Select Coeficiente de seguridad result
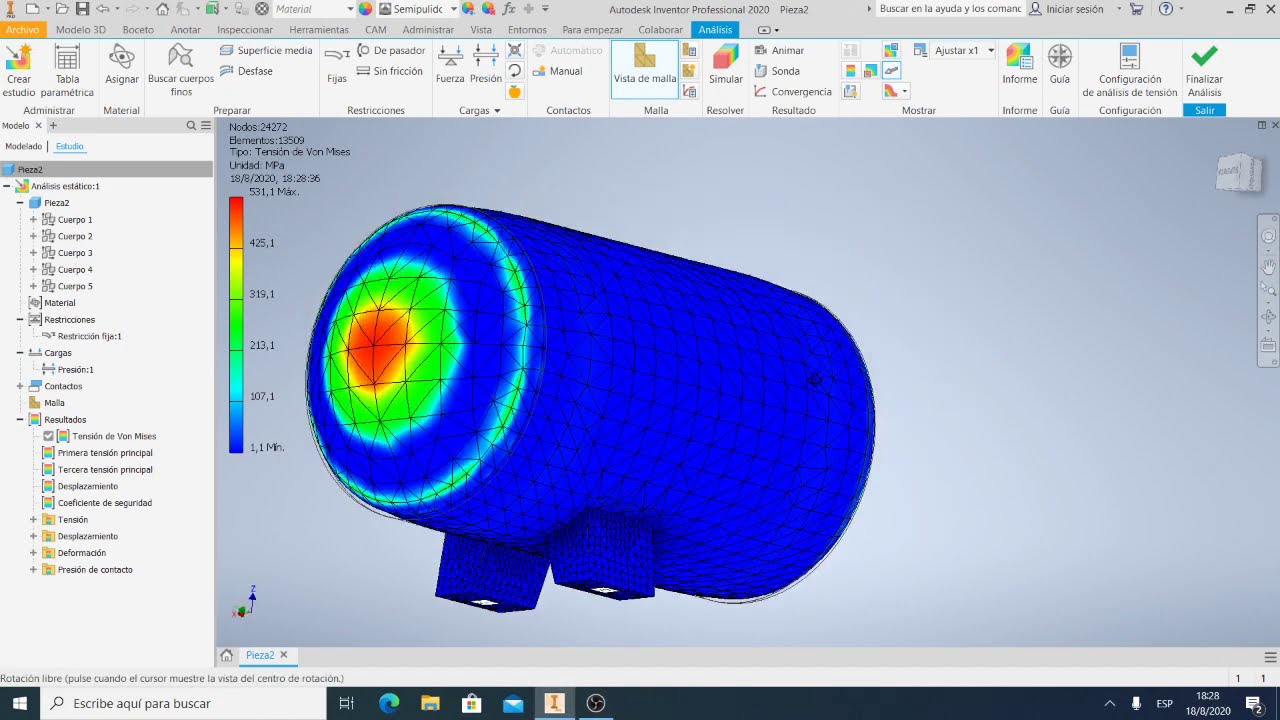The image size is (1280, 720). click(x=105, y=503)
